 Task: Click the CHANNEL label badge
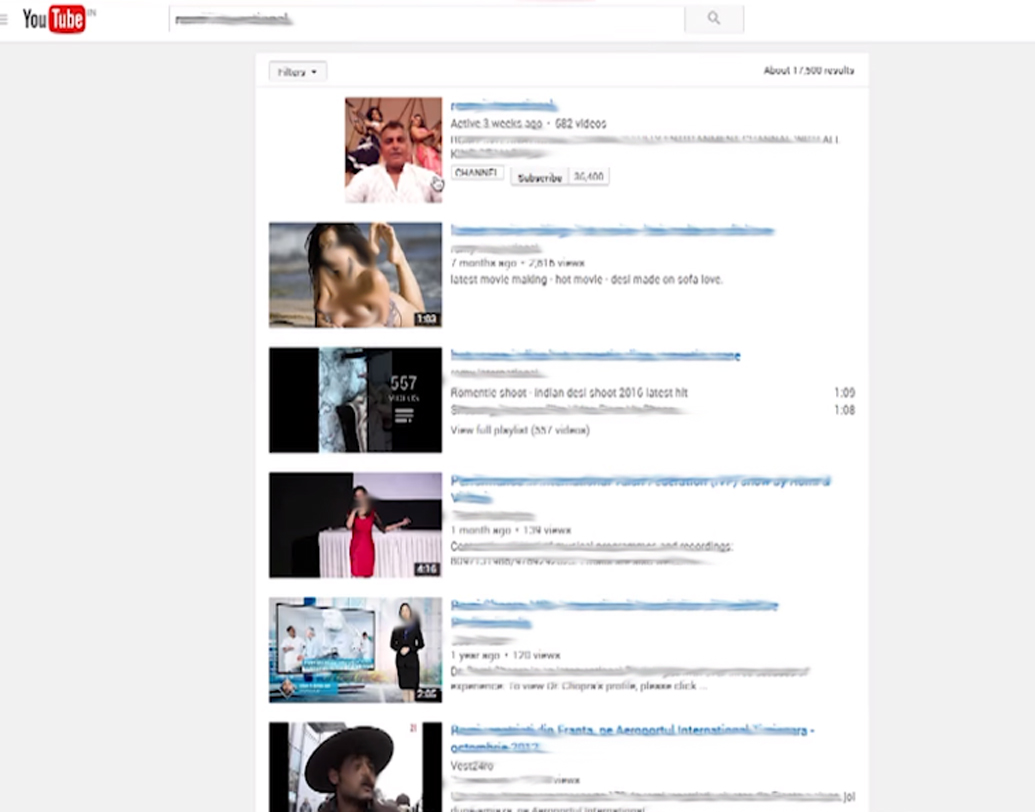pos(476,173)
